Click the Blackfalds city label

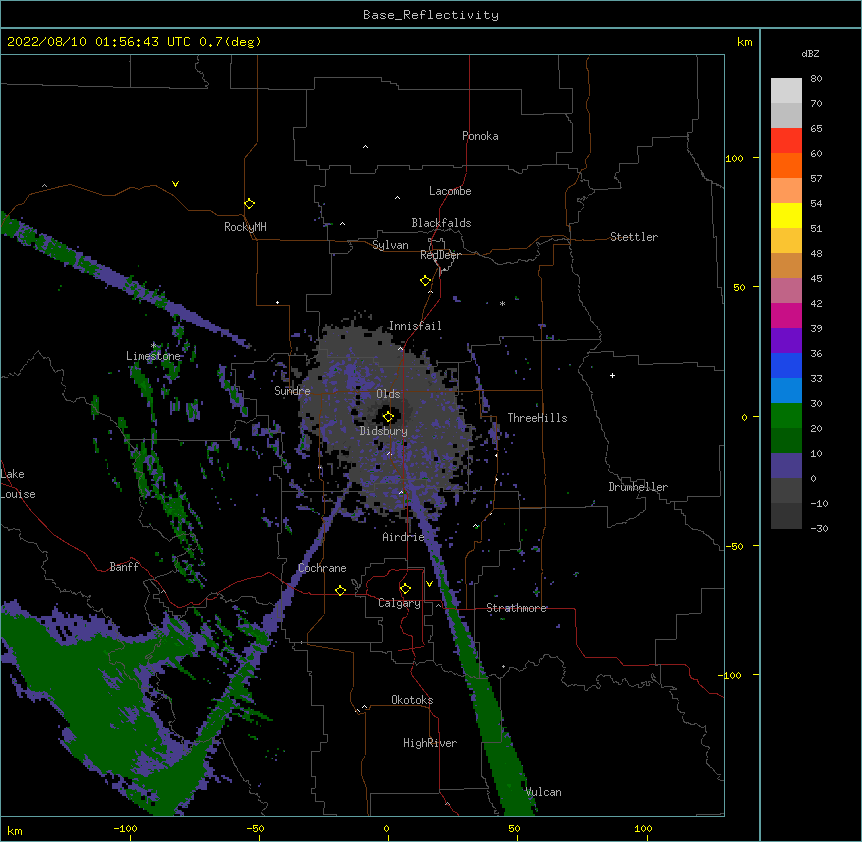coord(441,223)
